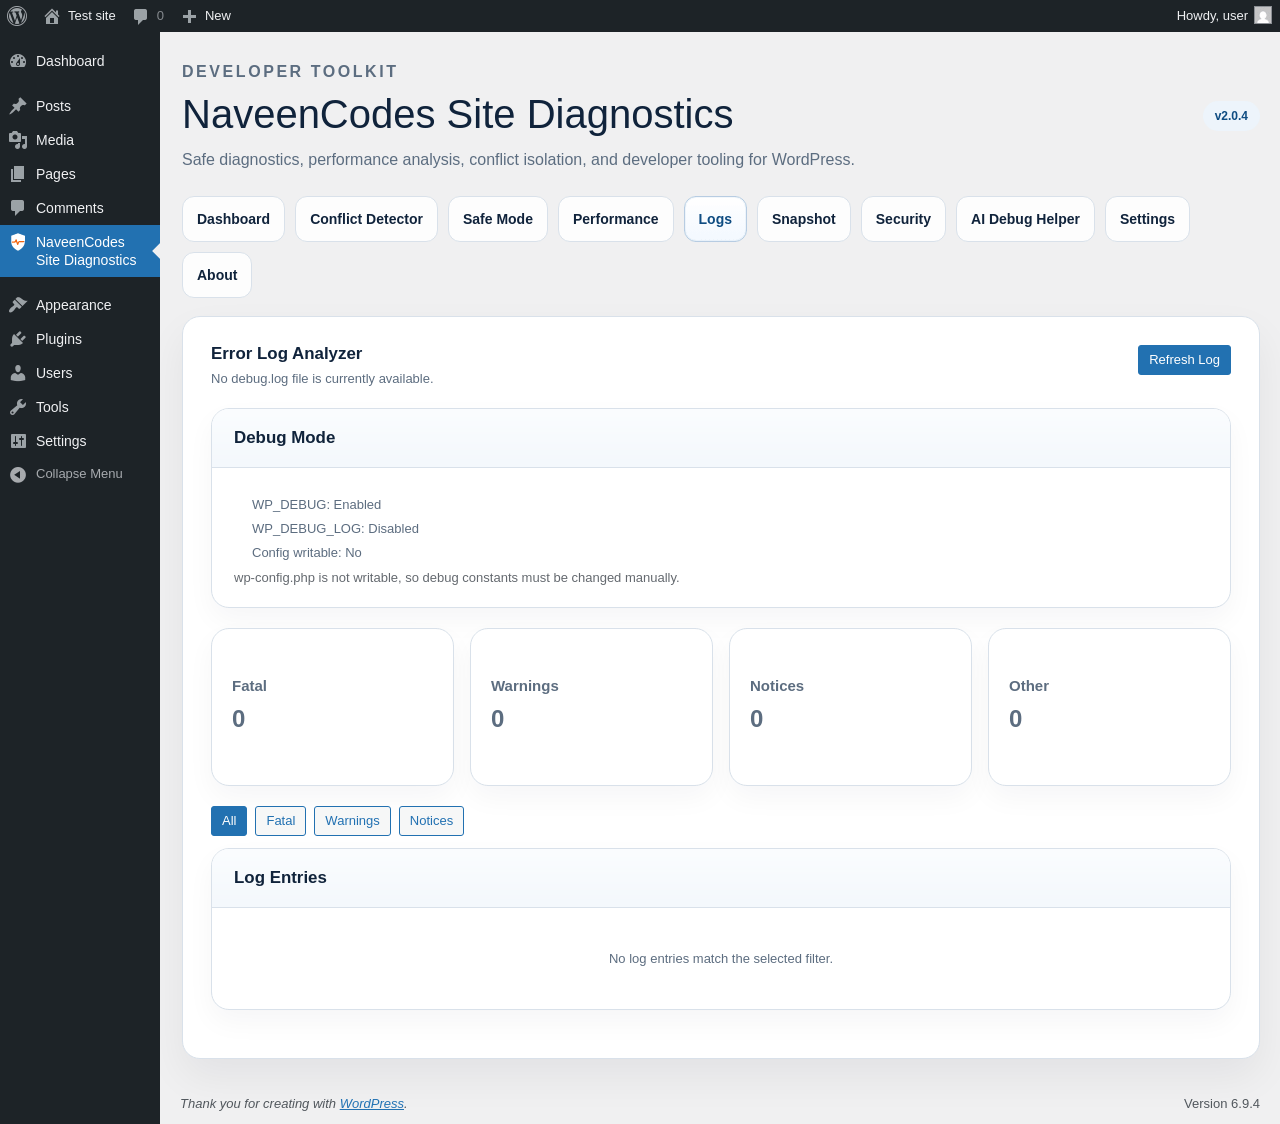1280x1124 pixels.
Task: Click the Config writable: No line
Action: click(x=307, y=553)
